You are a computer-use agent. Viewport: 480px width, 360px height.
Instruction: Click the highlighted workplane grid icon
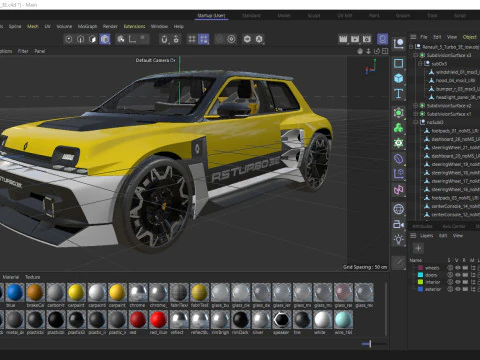coord(203,39)
